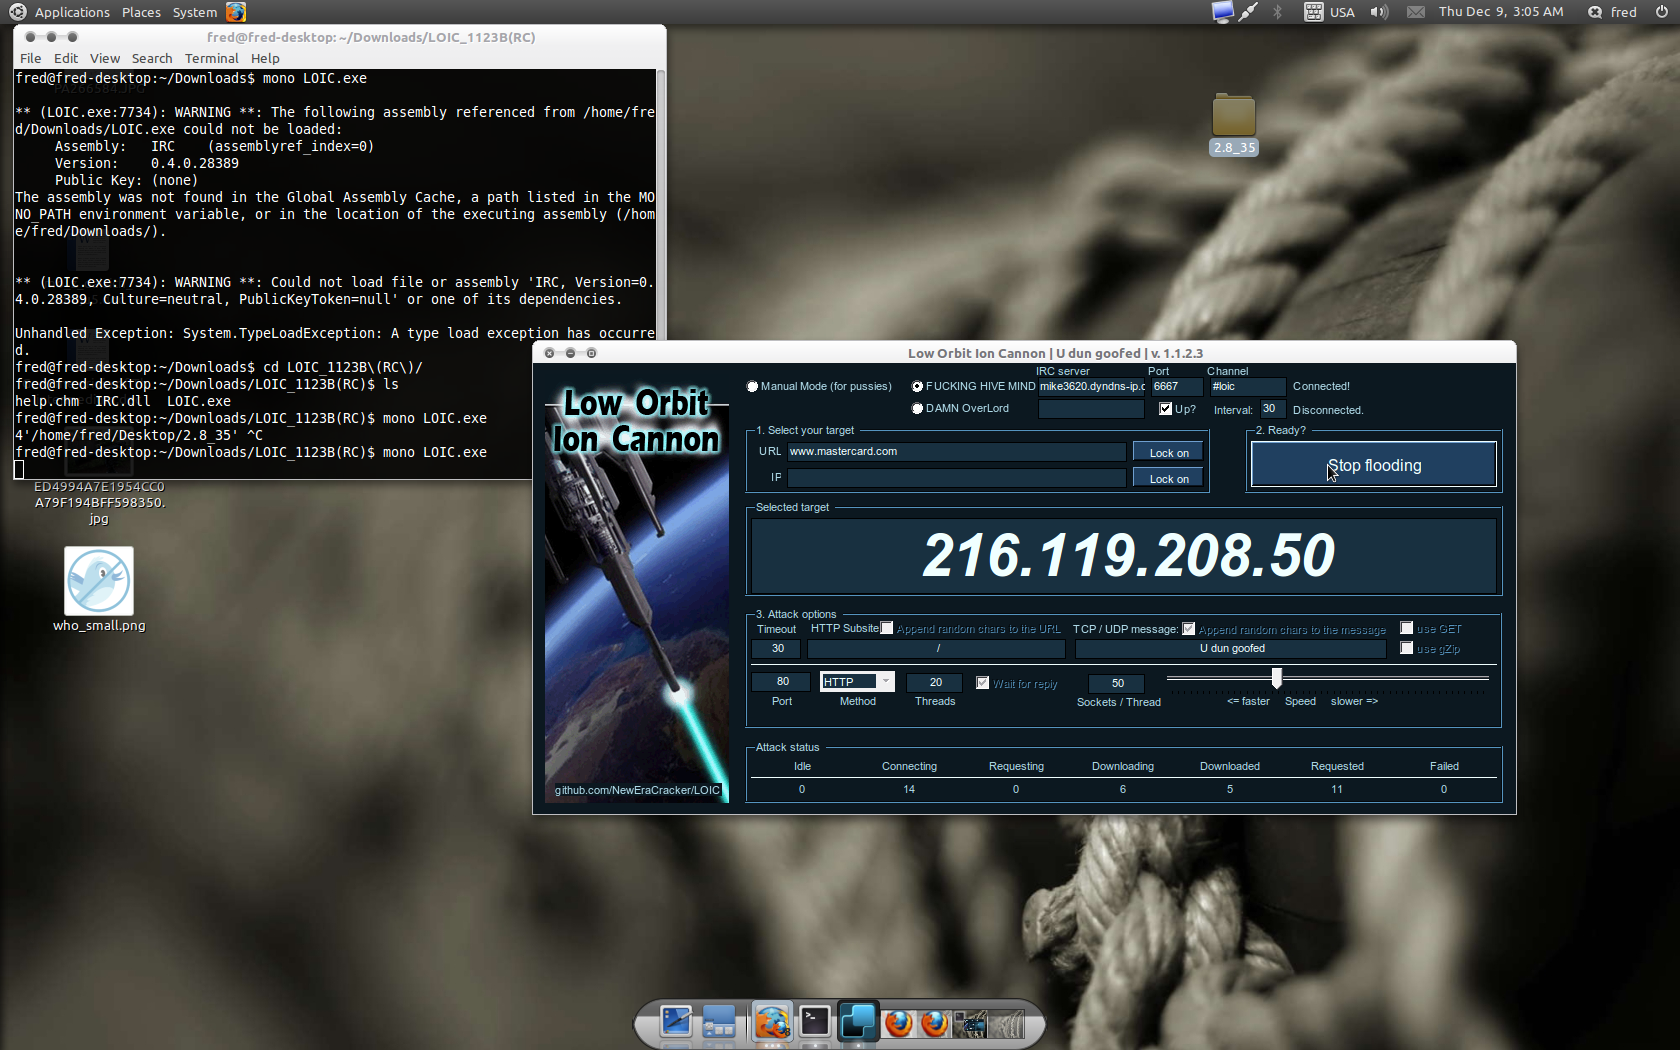Open the mail envelope indicator
1680x1050 pixels.
click(1416, 12)
